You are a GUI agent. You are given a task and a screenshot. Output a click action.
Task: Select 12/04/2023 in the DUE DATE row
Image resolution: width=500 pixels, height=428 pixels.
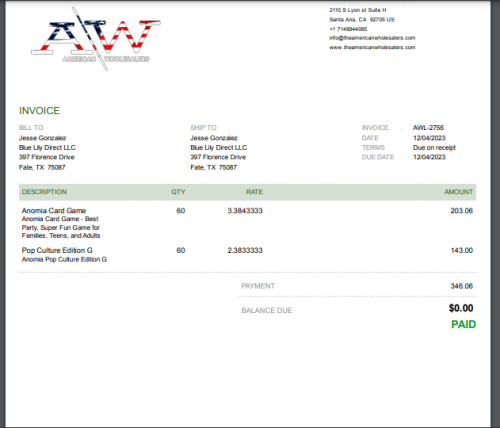click(x=429, y=157)
